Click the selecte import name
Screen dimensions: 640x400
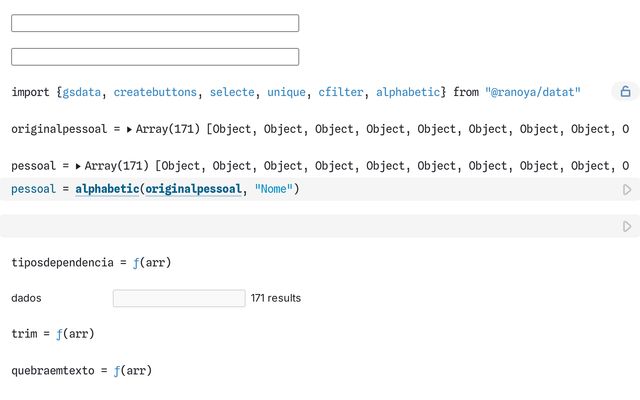point(232,92)
